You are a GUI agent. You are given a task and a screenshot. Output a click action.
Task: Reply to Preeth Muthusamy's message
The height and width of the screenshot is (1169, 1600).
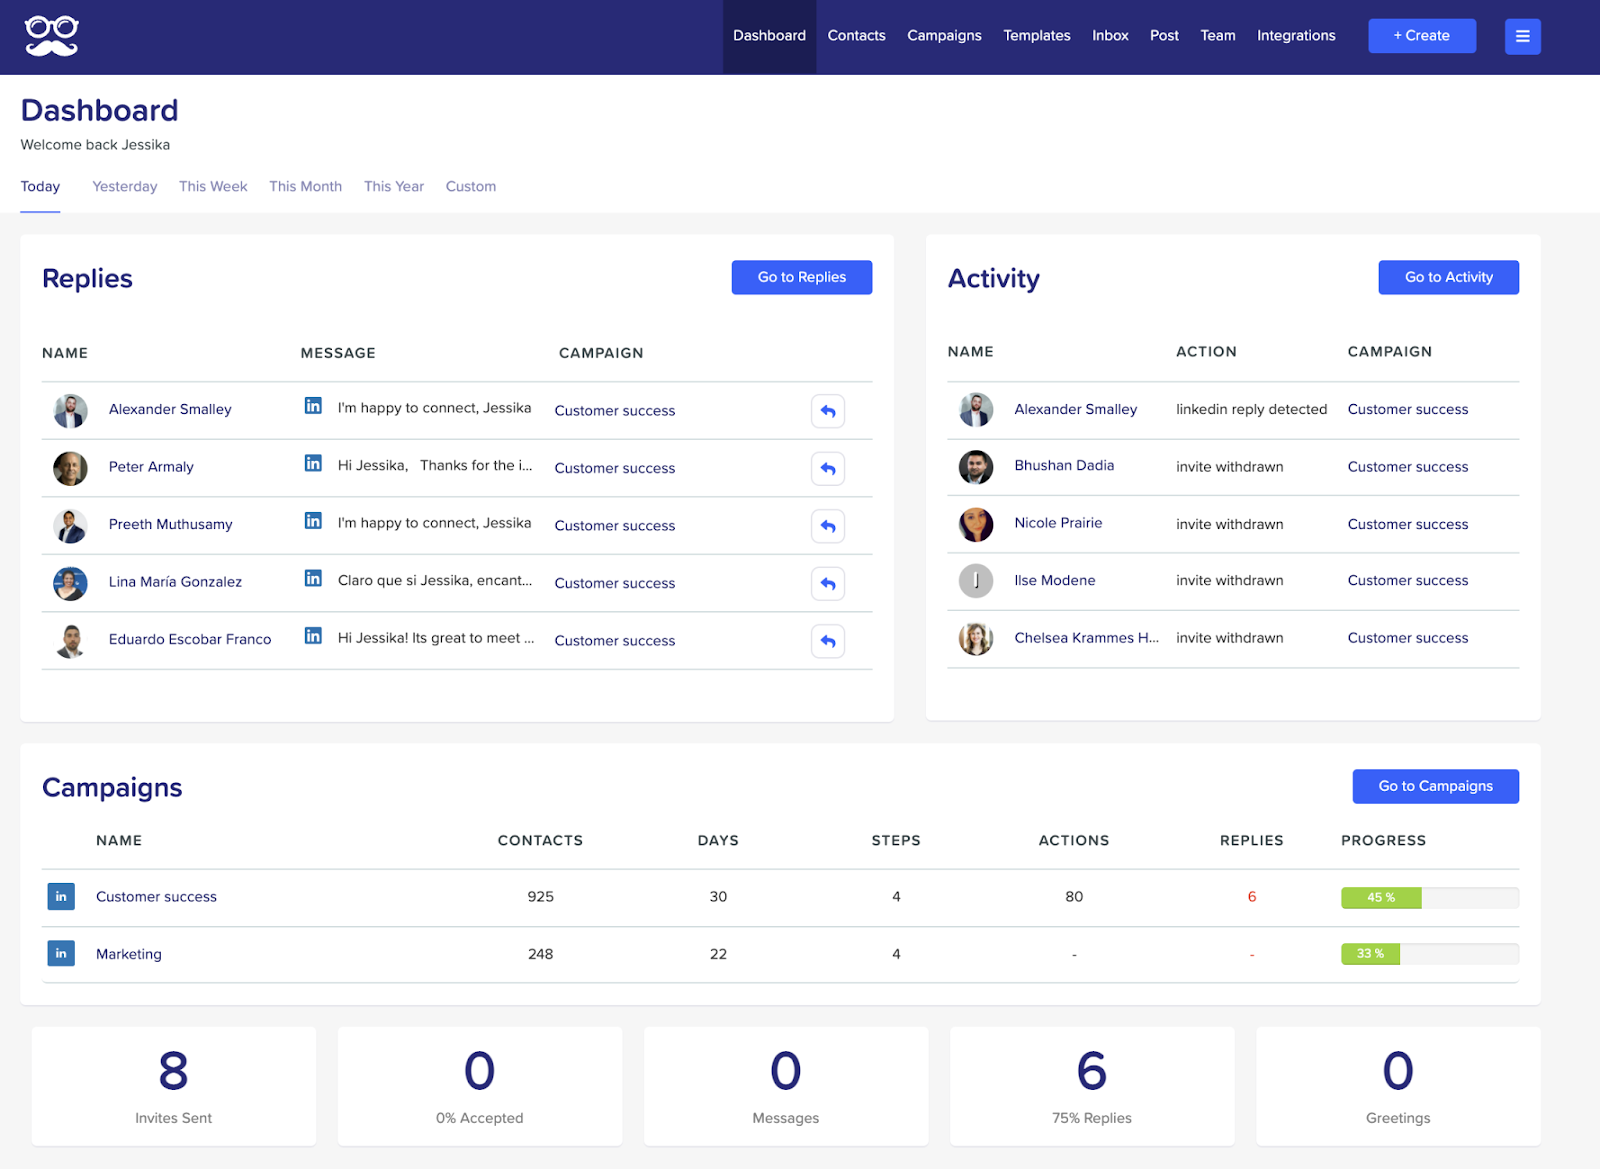pyautogui.click(x=827, y=526)
